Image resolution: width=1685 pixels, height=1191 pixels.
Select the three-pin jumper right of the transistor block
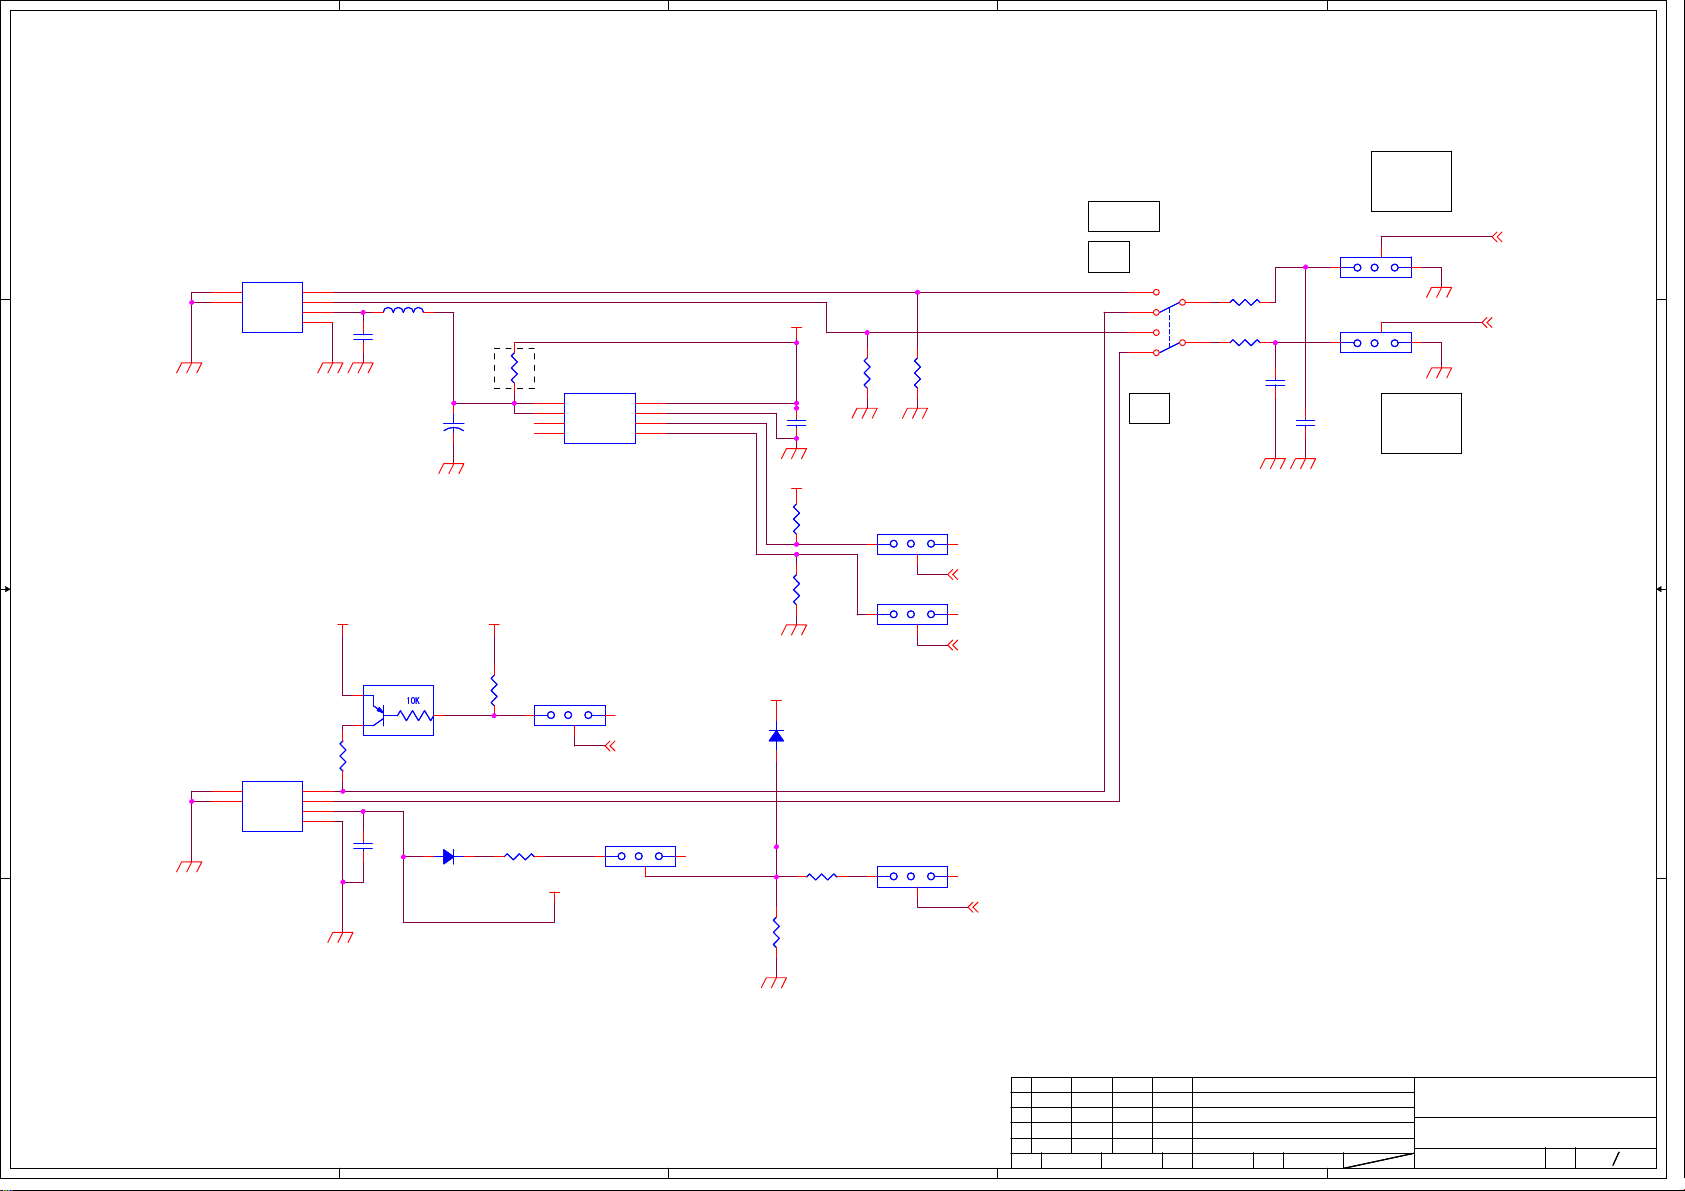coord(569,715)
